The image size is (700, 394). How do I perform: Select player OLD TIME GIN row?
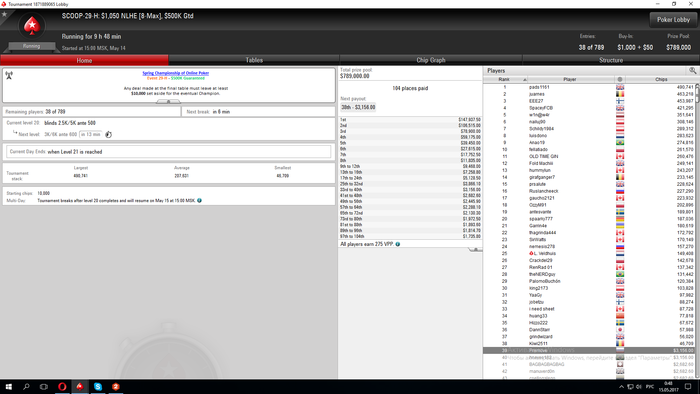589,157
